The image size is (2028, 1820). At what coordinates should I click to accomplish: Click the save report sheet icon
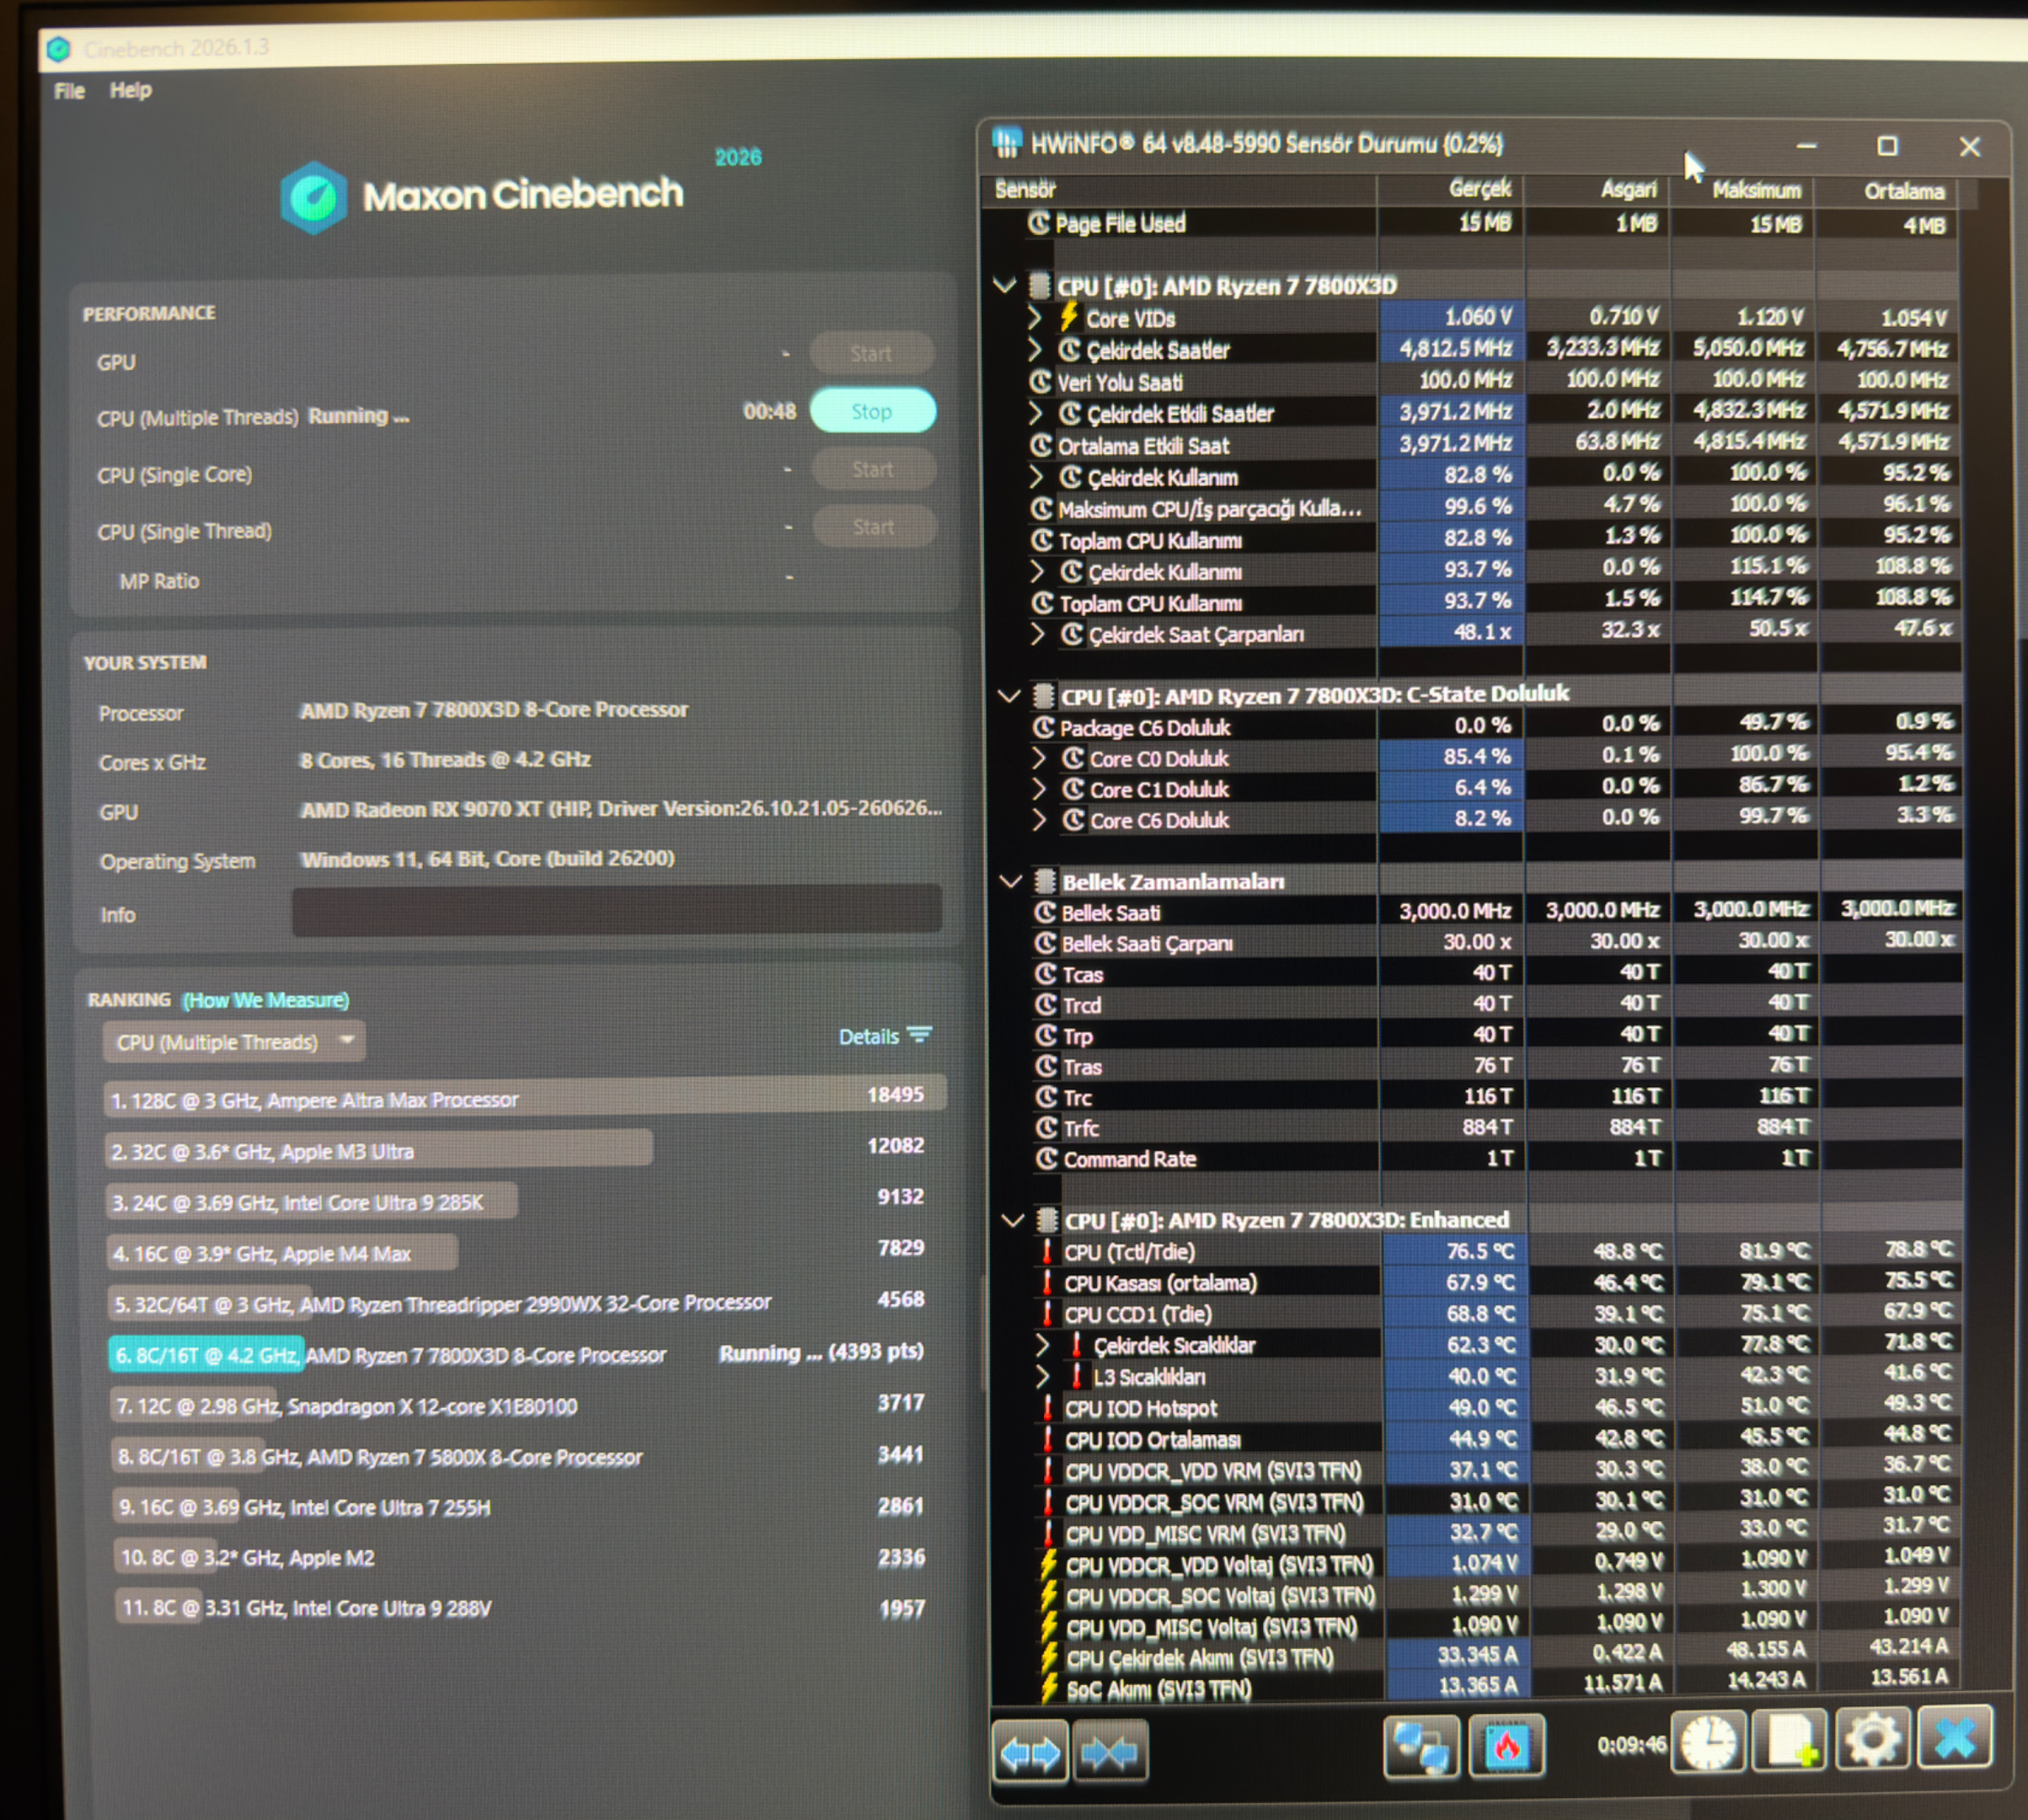(x=1791, y=1741)
